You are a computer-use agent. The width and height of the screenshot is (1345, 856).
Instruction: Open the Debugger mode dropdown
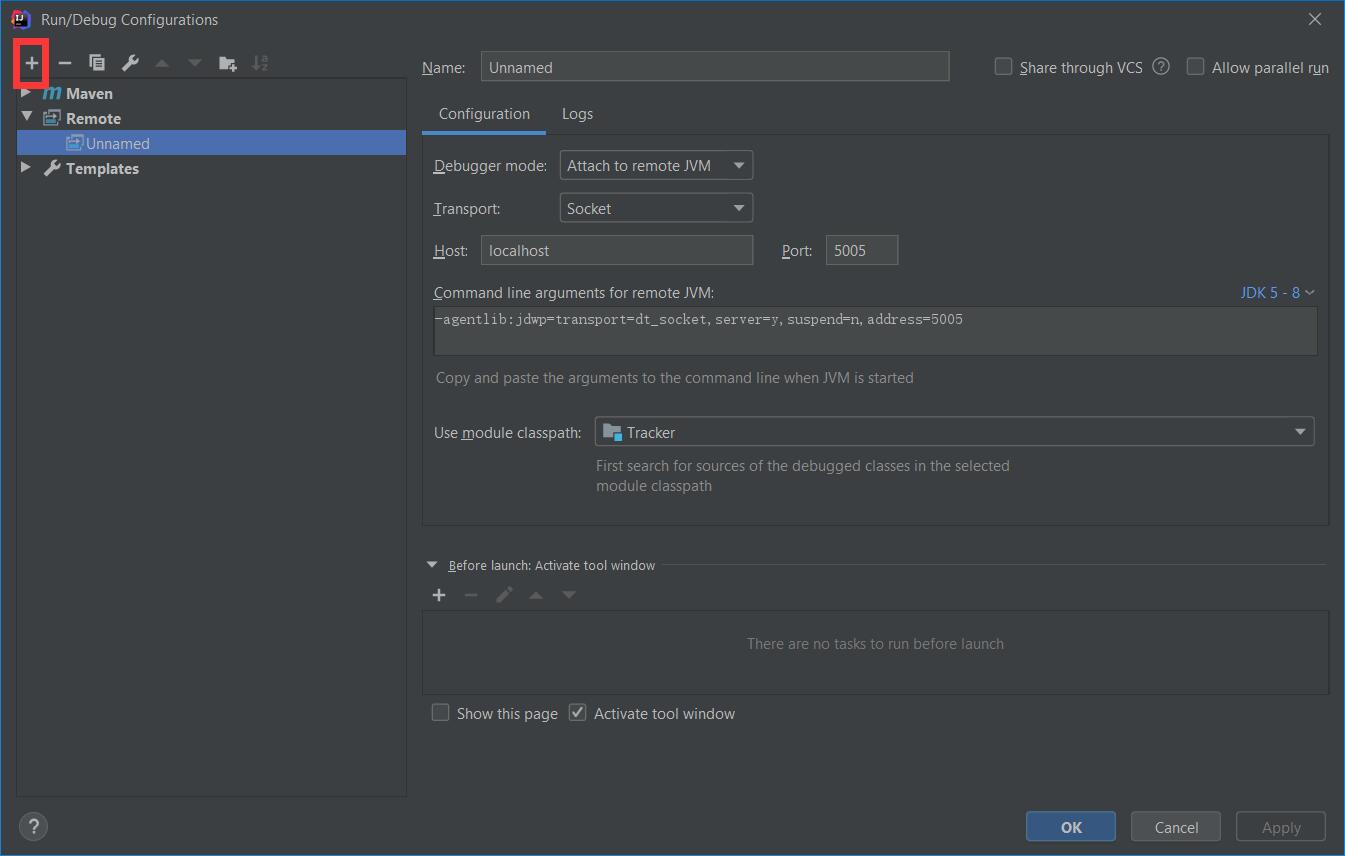click(x=656, y=166)
